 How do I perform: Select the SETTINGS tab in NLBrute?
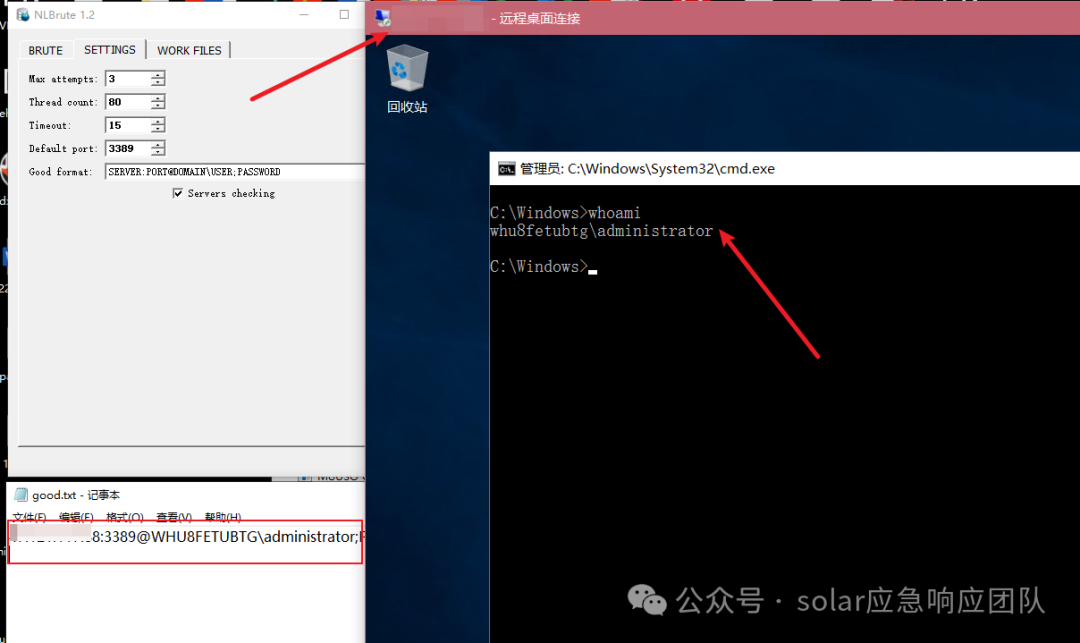coord(110,50)
